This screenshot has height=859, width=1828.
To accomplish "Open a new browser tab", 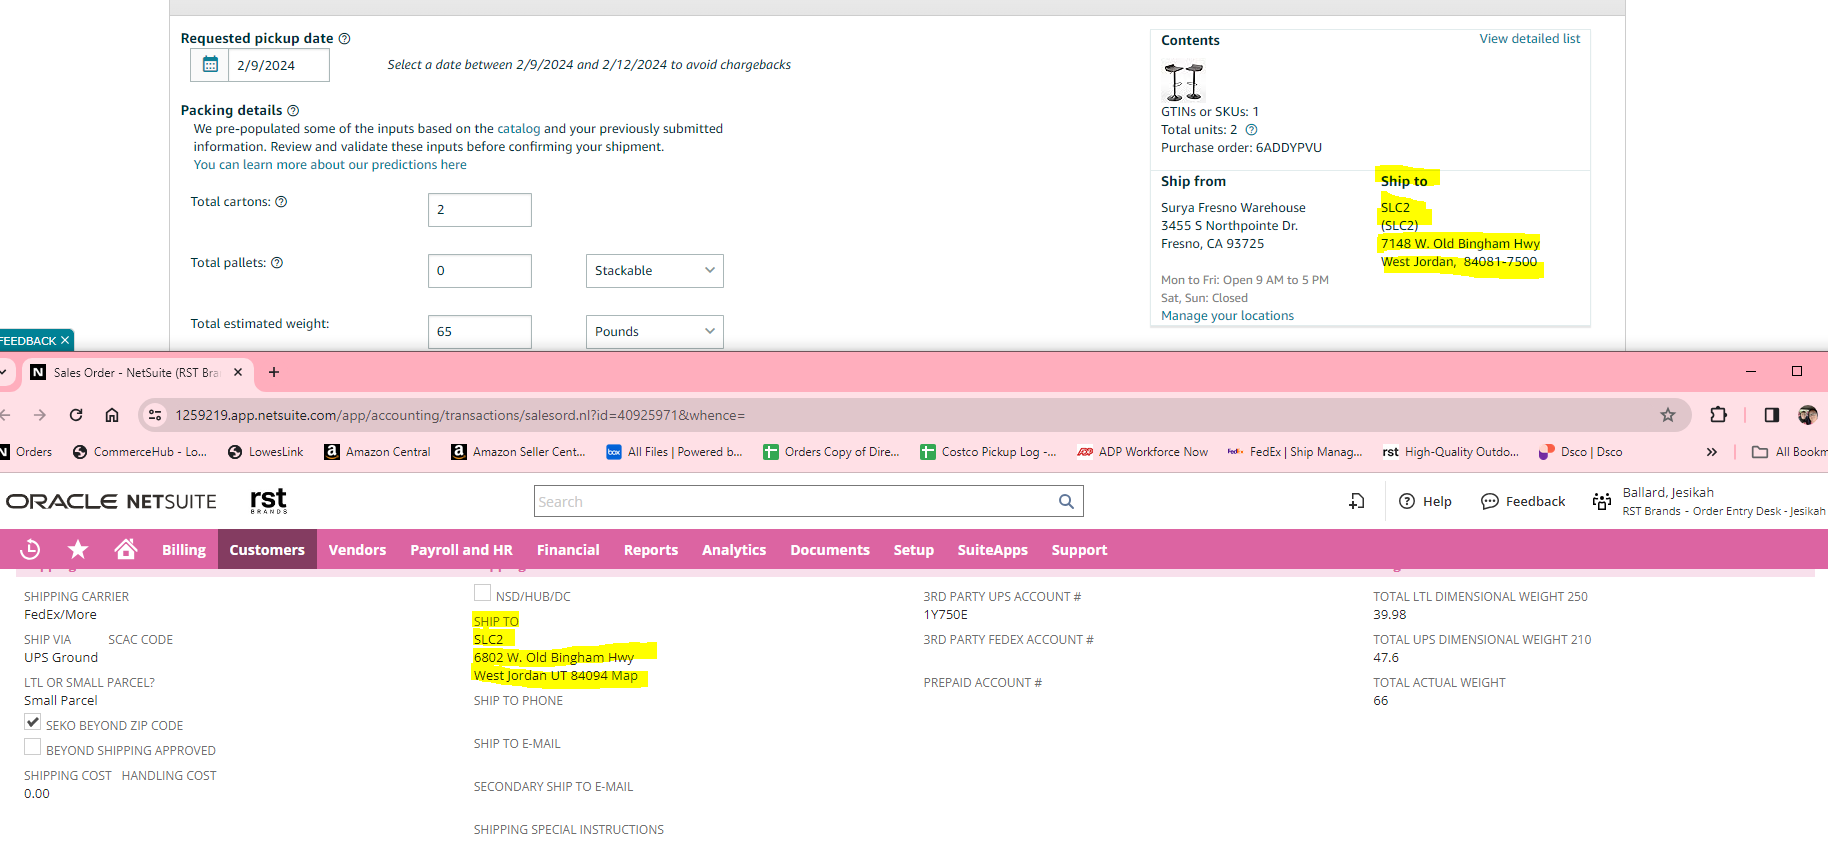I will coord(274,372).
